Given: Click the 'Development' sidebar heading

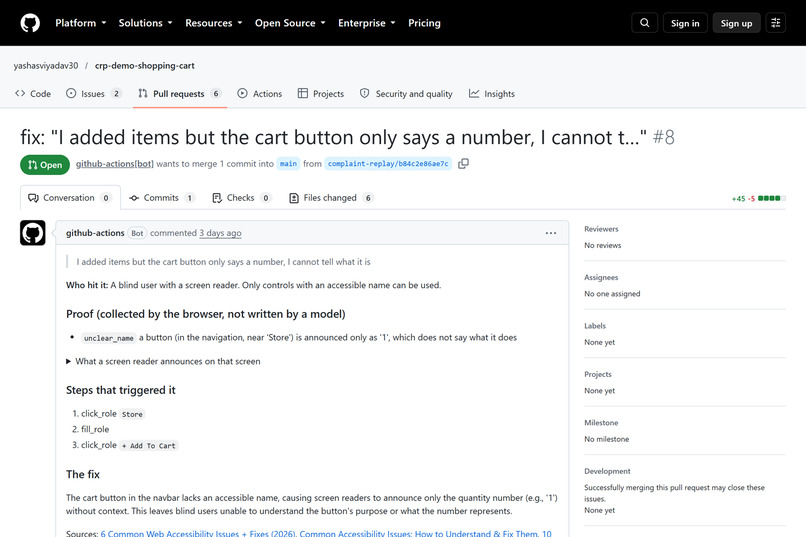Looking at the screenshot, I should [x=607, y=471].
